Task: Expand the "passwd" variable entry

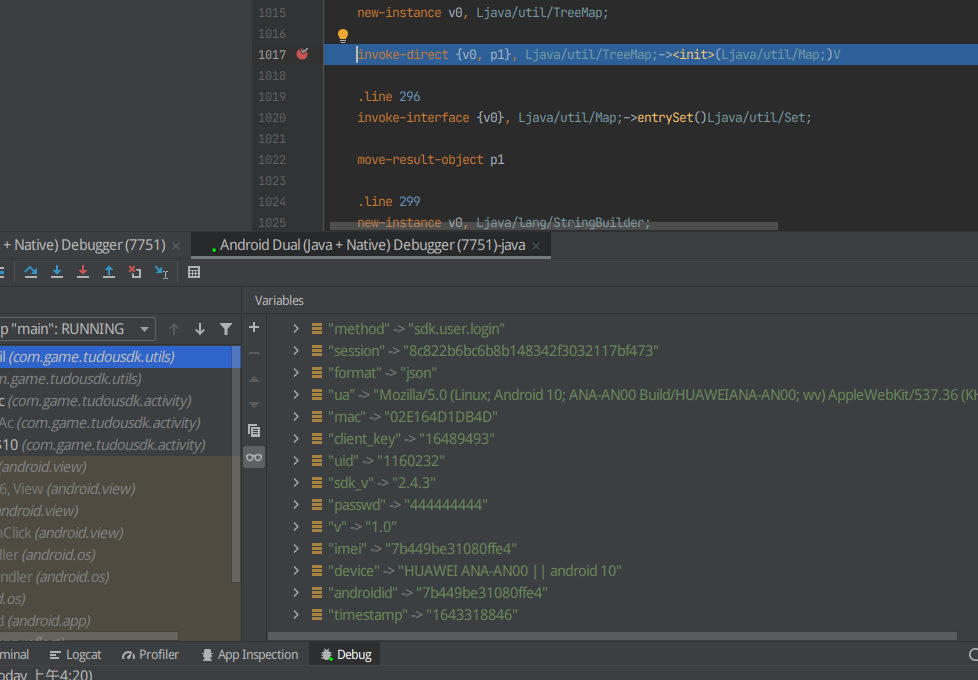Action: [296, 505]
